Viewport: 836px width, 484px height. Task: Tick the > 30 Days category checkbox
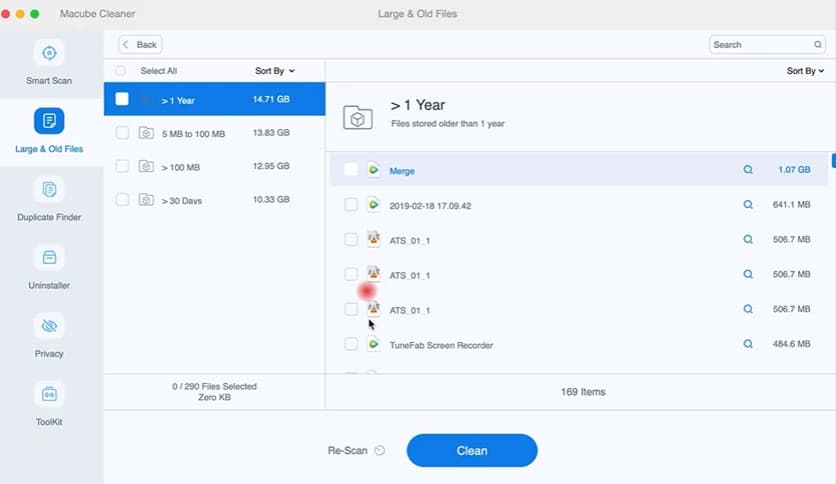click(x=122, y=200)
